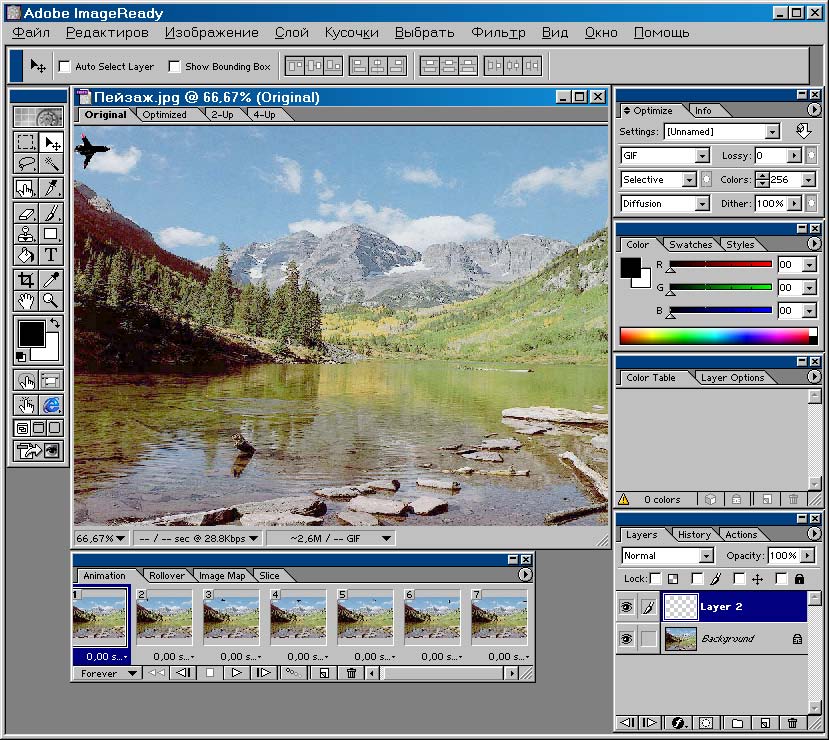
Task: Select the Lasso tool
Action: pos(26,164)
